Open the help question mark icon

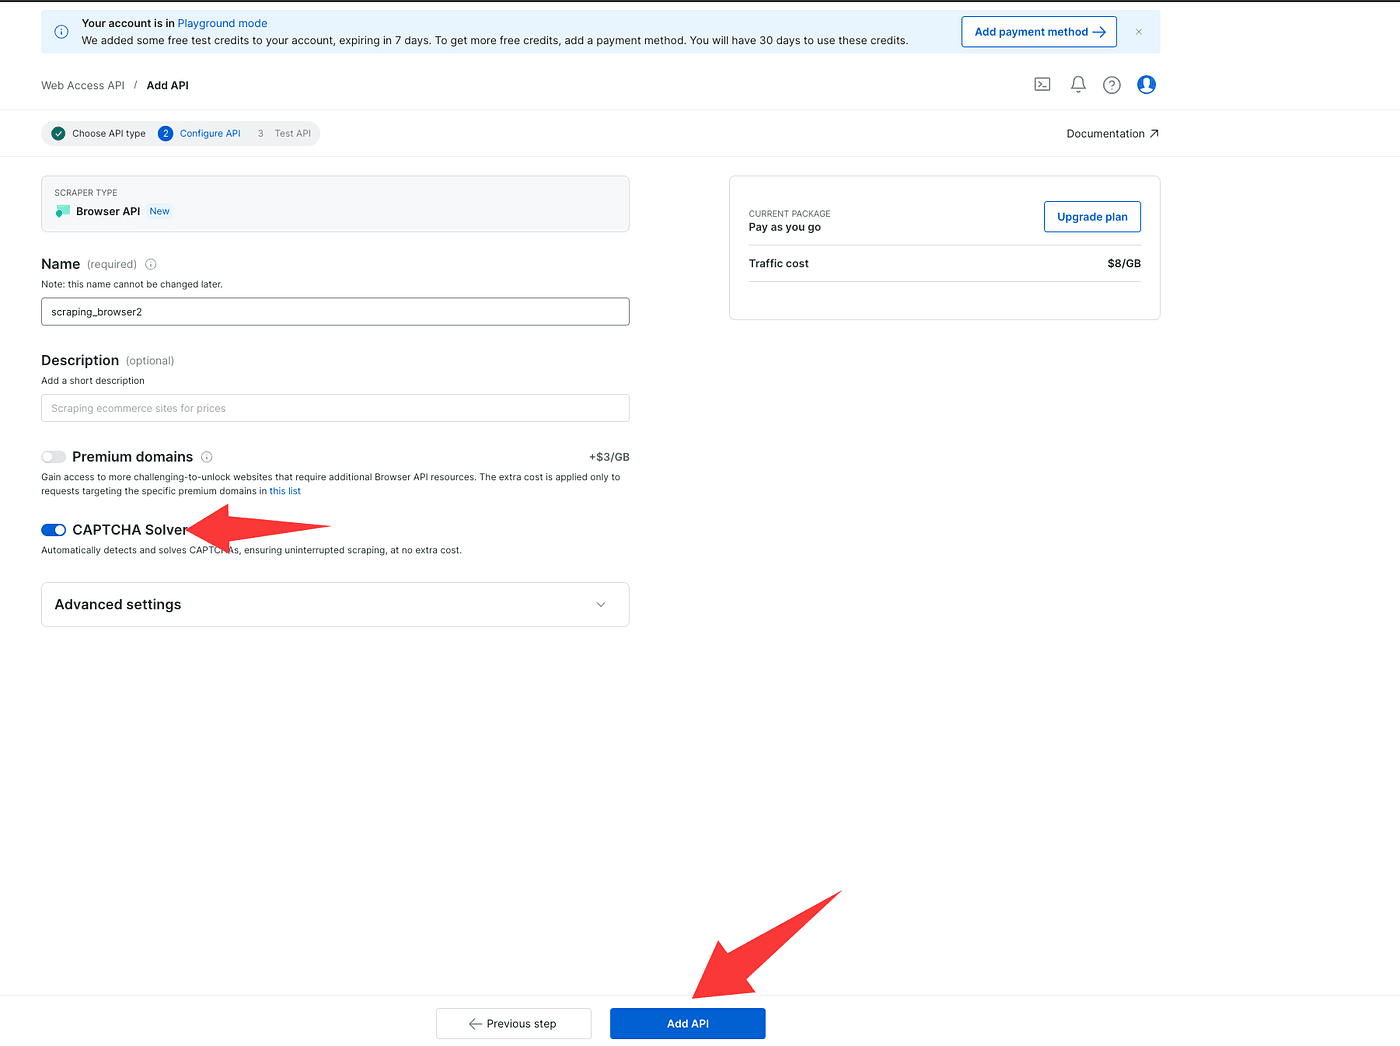tap(1111, 85)
